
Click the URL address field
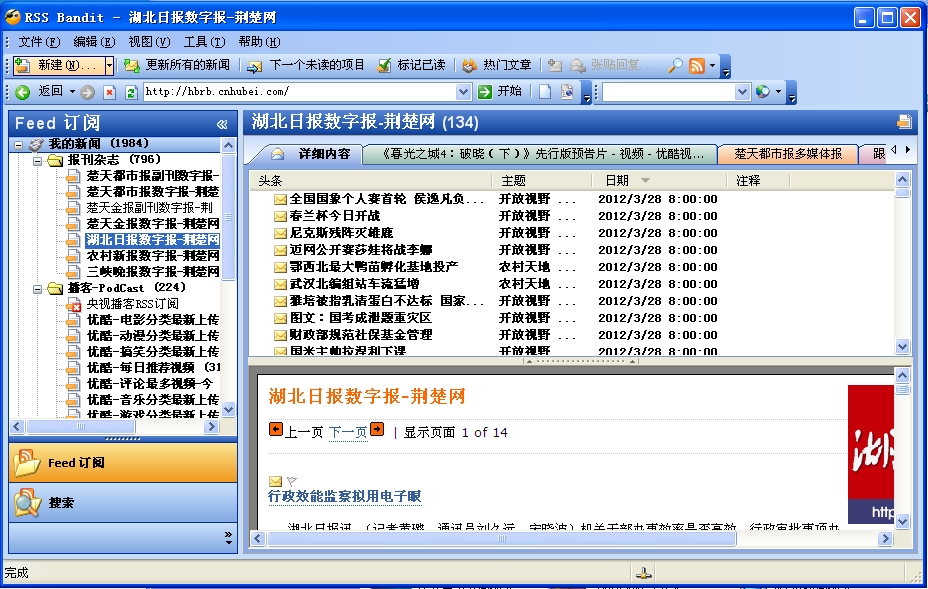click(x=299, y=92)
